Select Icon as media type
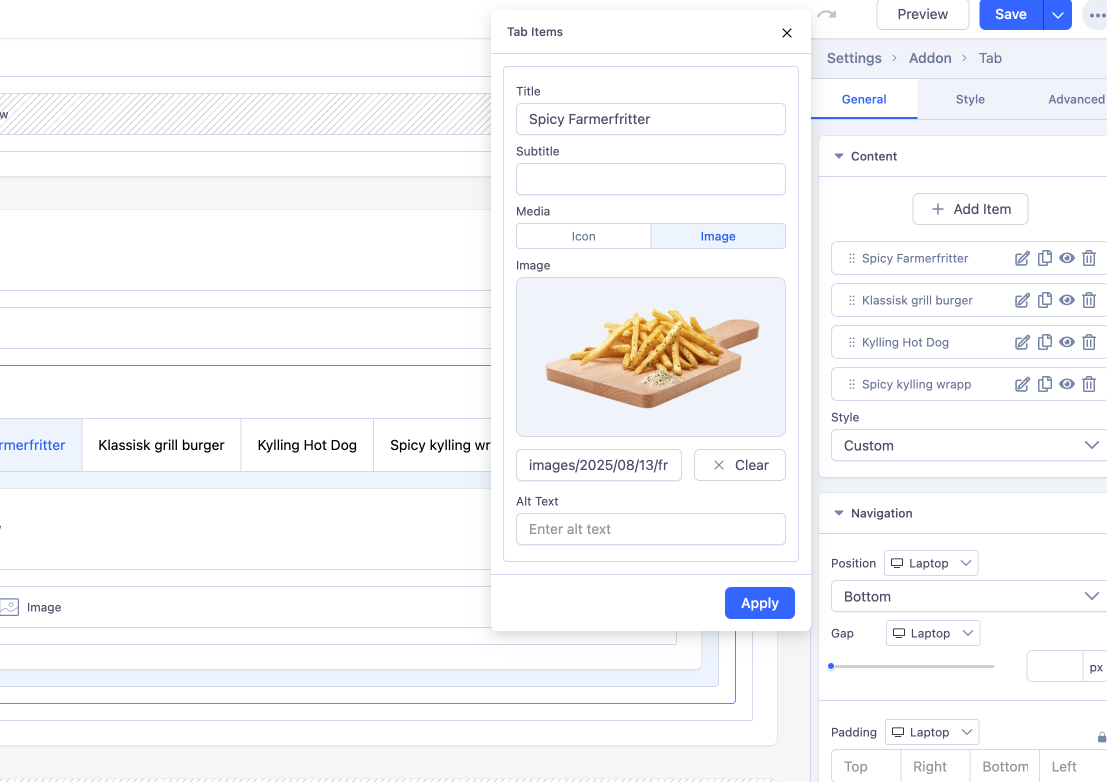The width and height of the screenshot is (1107, 782). (x=583, y=236)
